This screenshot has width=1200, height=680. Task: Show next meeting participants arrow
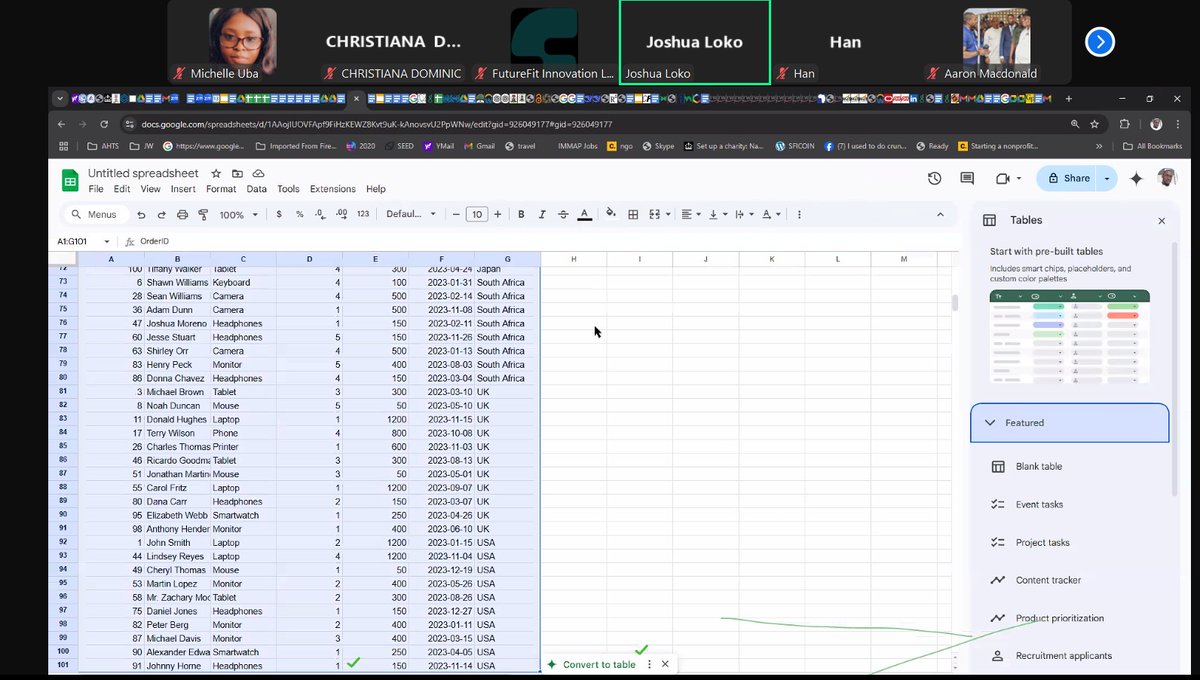point(1099,42)
